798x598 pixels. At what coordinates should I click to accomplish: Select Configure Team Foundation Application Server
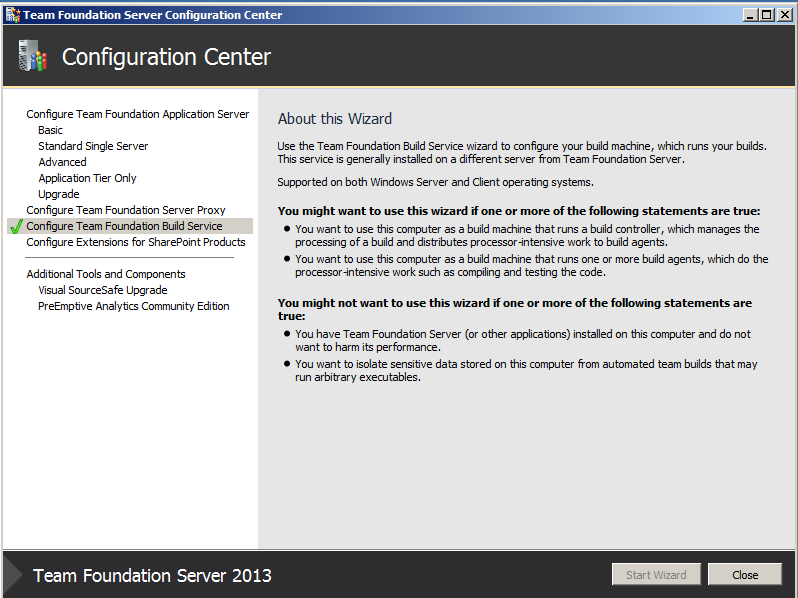pos(137,114)
